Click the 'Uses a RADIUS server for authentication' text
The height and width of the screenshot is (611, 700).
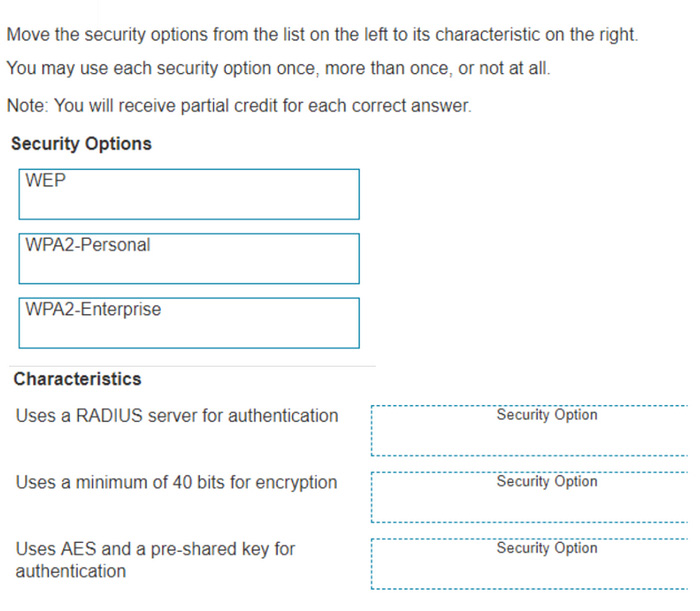(x=177, y=416)
